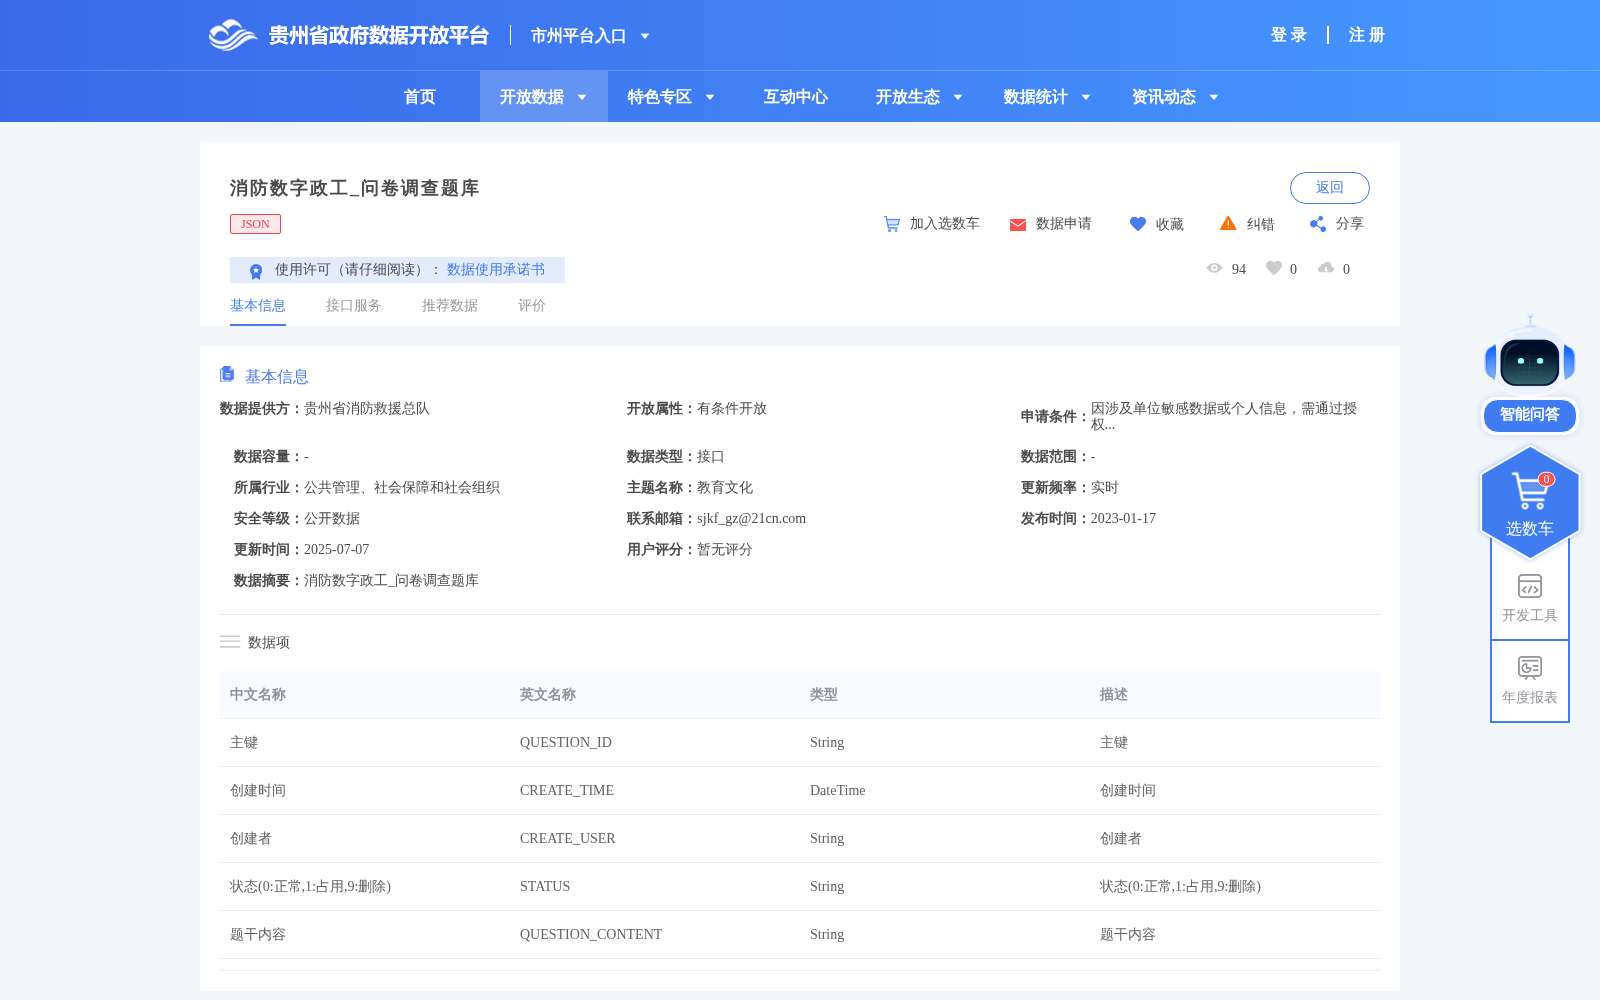Expand the 数据统计 menu arrow

click(1086, 98)
